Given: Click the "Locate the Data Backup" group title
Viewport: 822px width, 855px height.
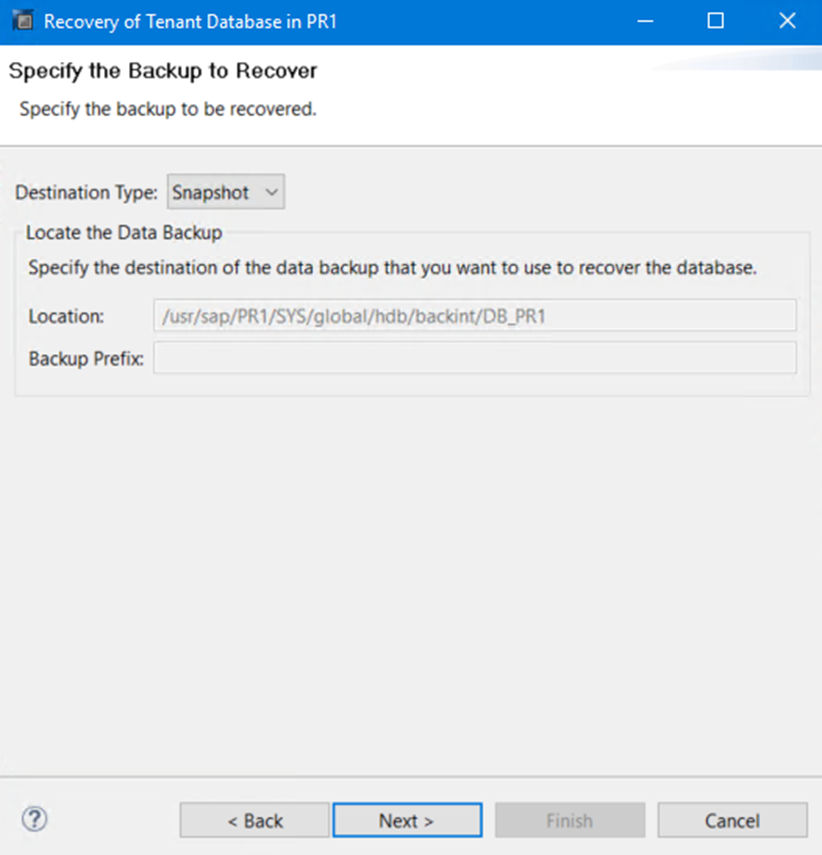Looking at the screenshot, I should click(x=124, y=233).
